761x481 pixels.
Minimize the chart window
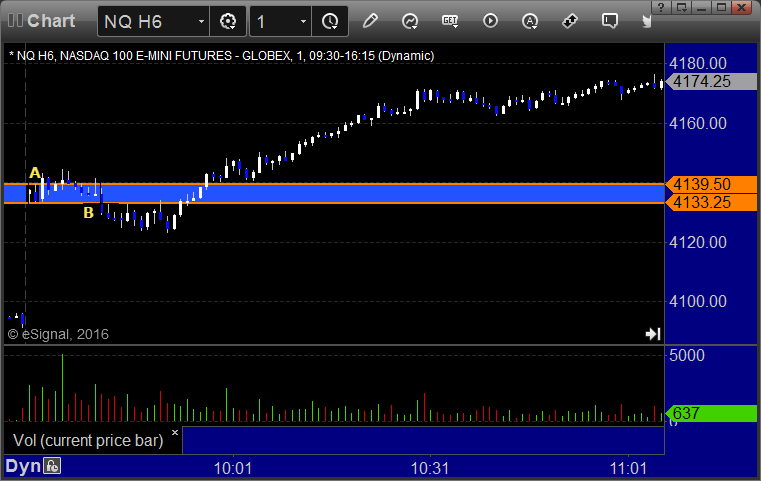pos(701,7)
